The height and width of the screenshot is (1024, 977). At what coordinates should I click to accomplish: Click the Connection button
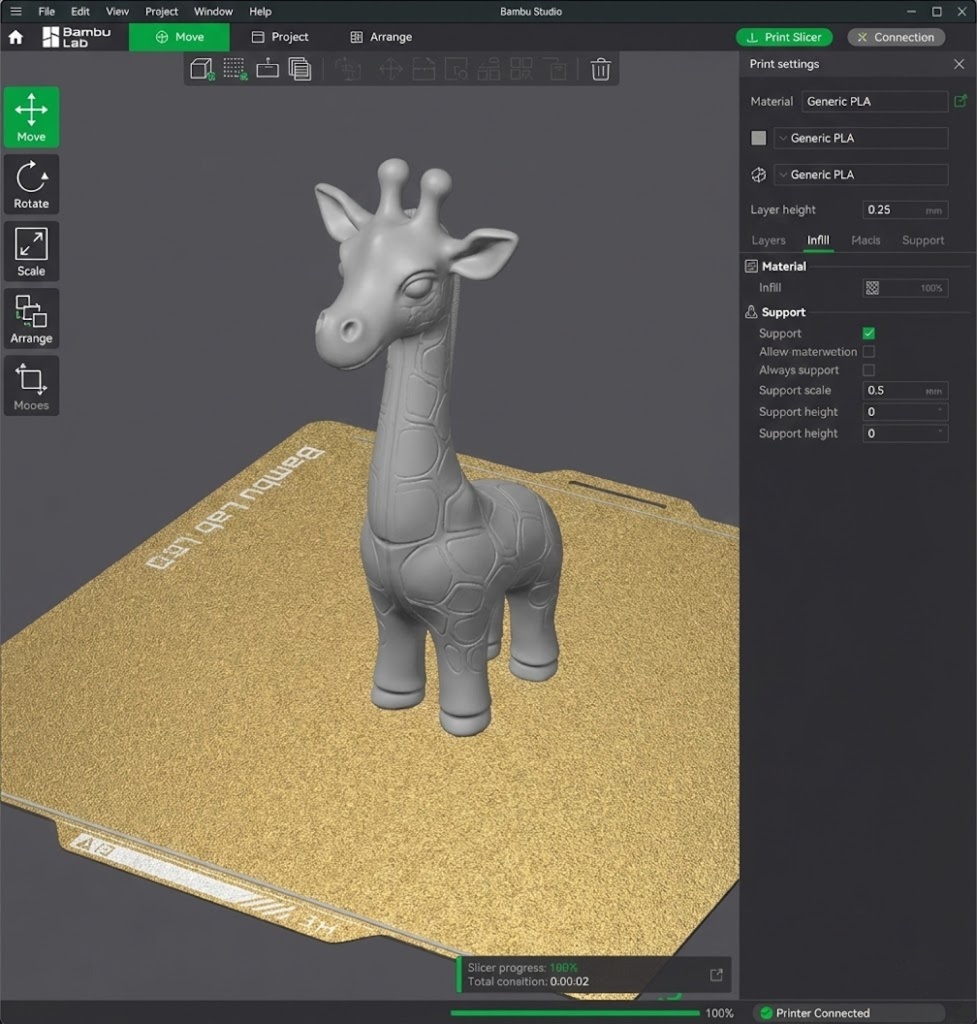click(896, 37)
